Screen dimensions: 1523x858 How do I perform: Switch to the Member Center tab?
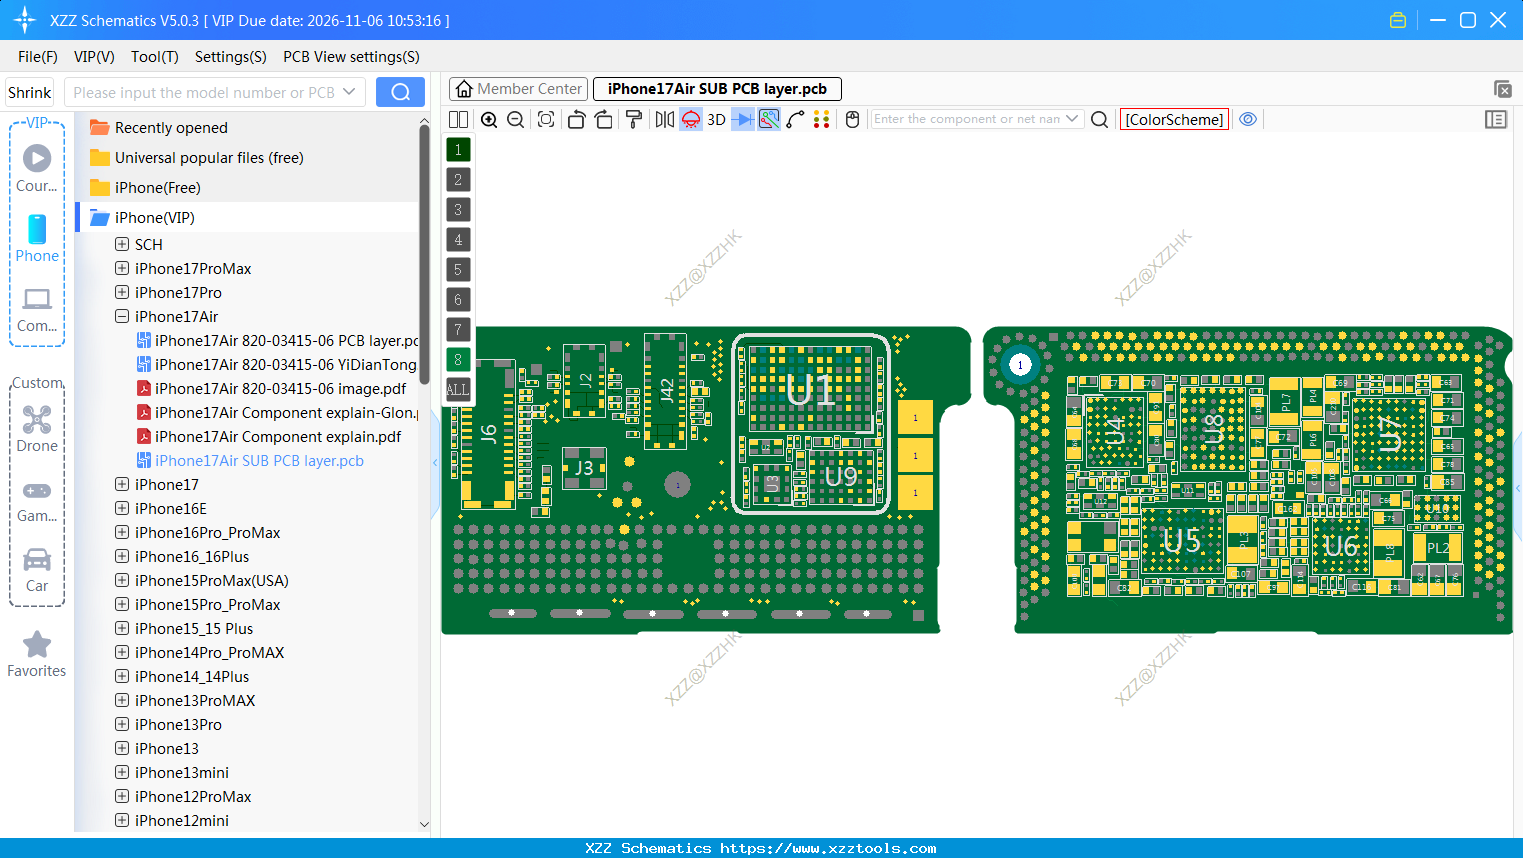(x=518, y=89)
